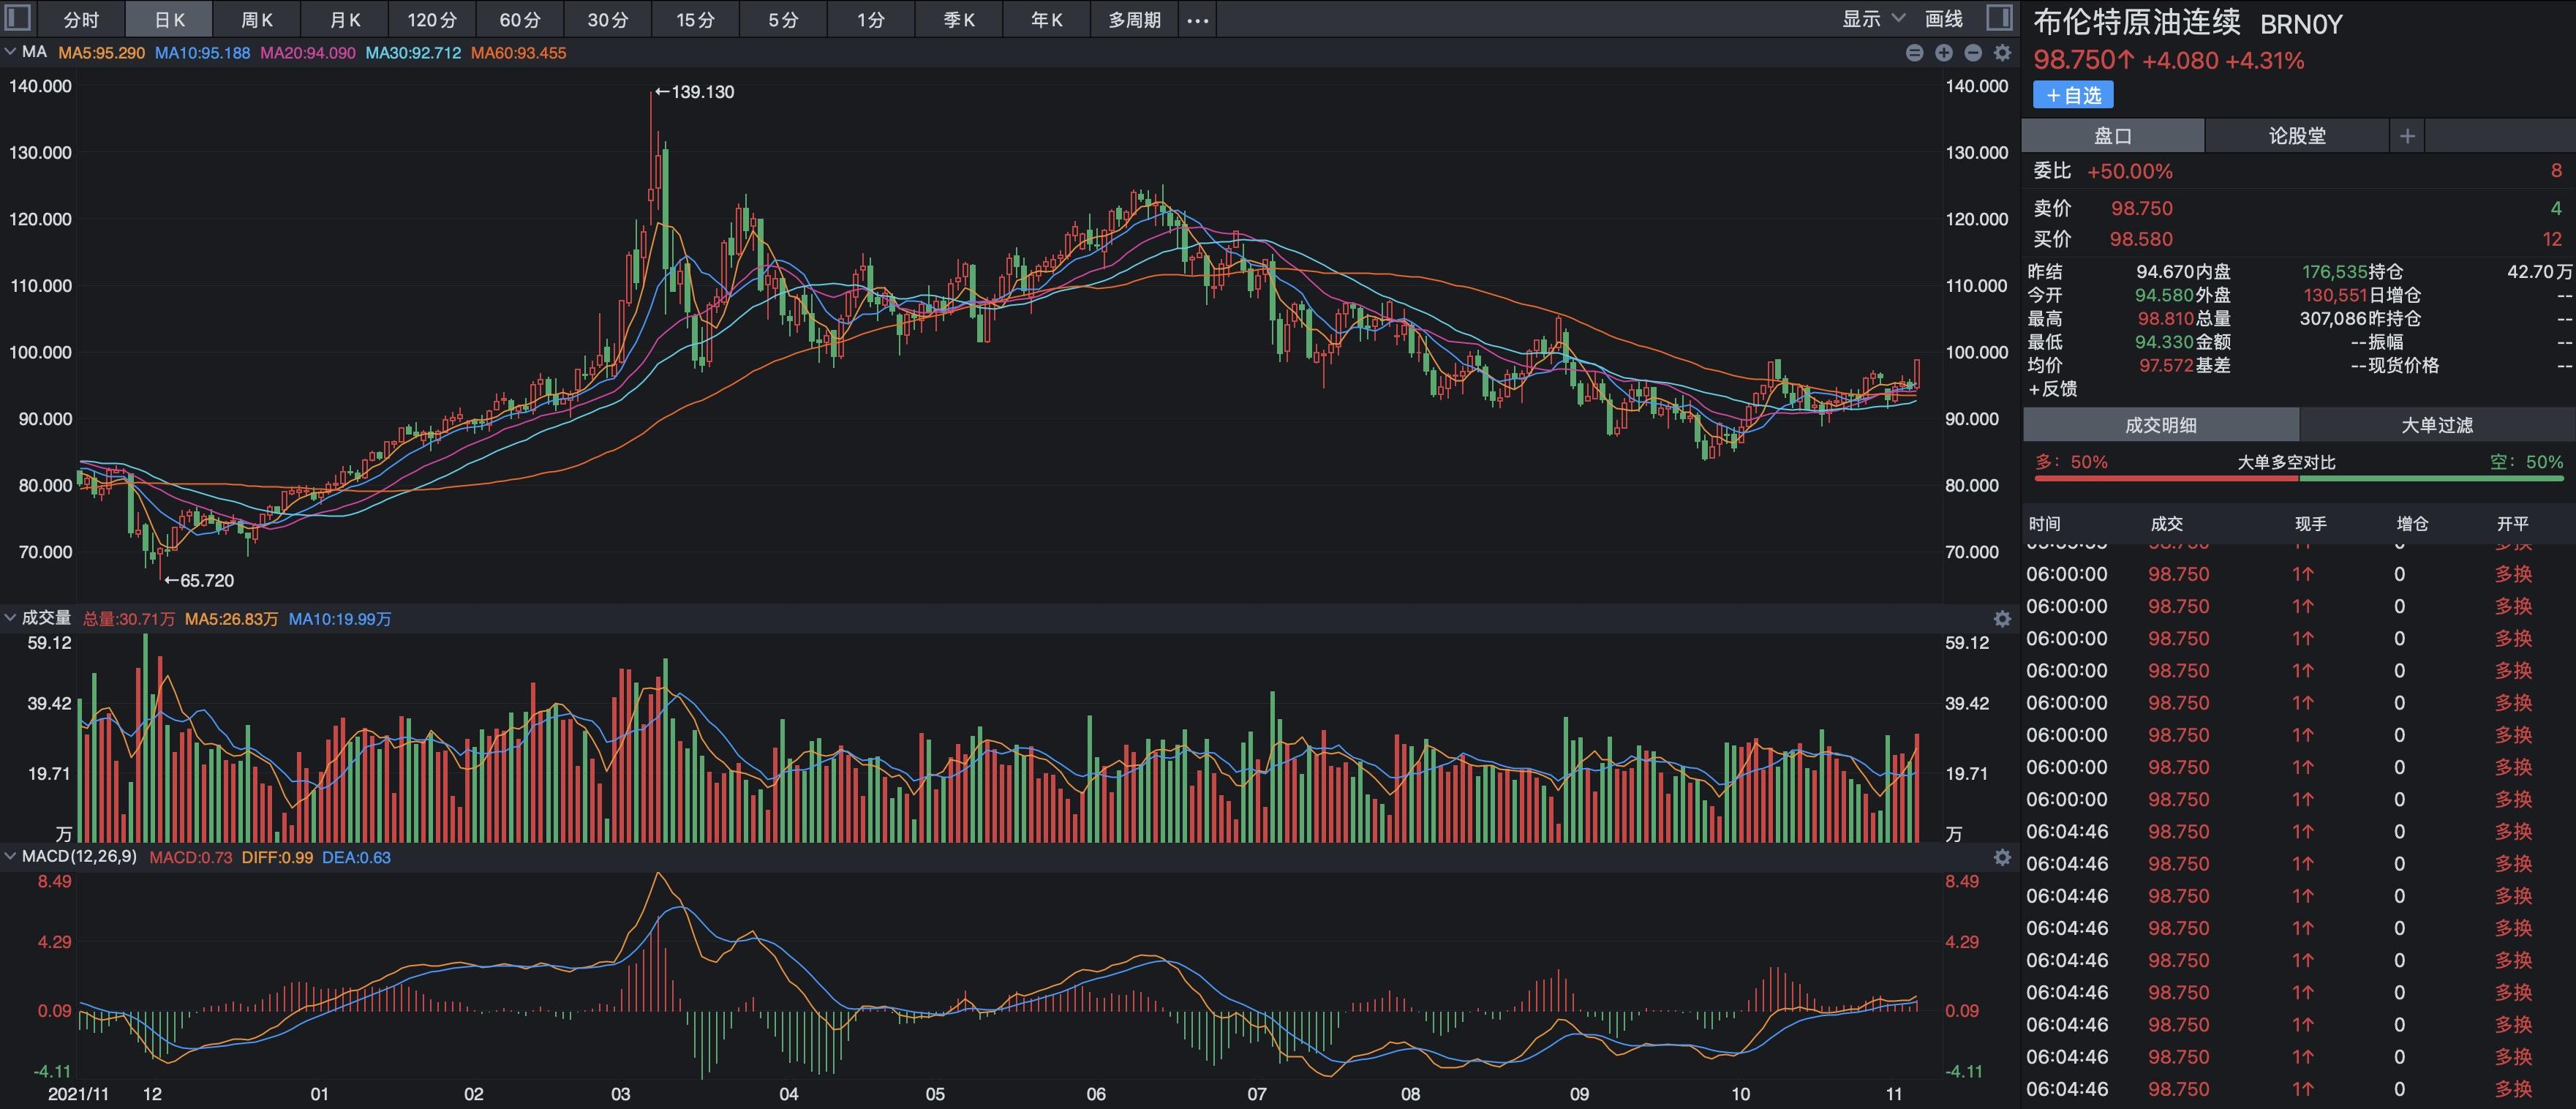This screenshot has height=1109, width=2576.
Task: Select the 论股堂 tab
Action: coord(2297,136)
